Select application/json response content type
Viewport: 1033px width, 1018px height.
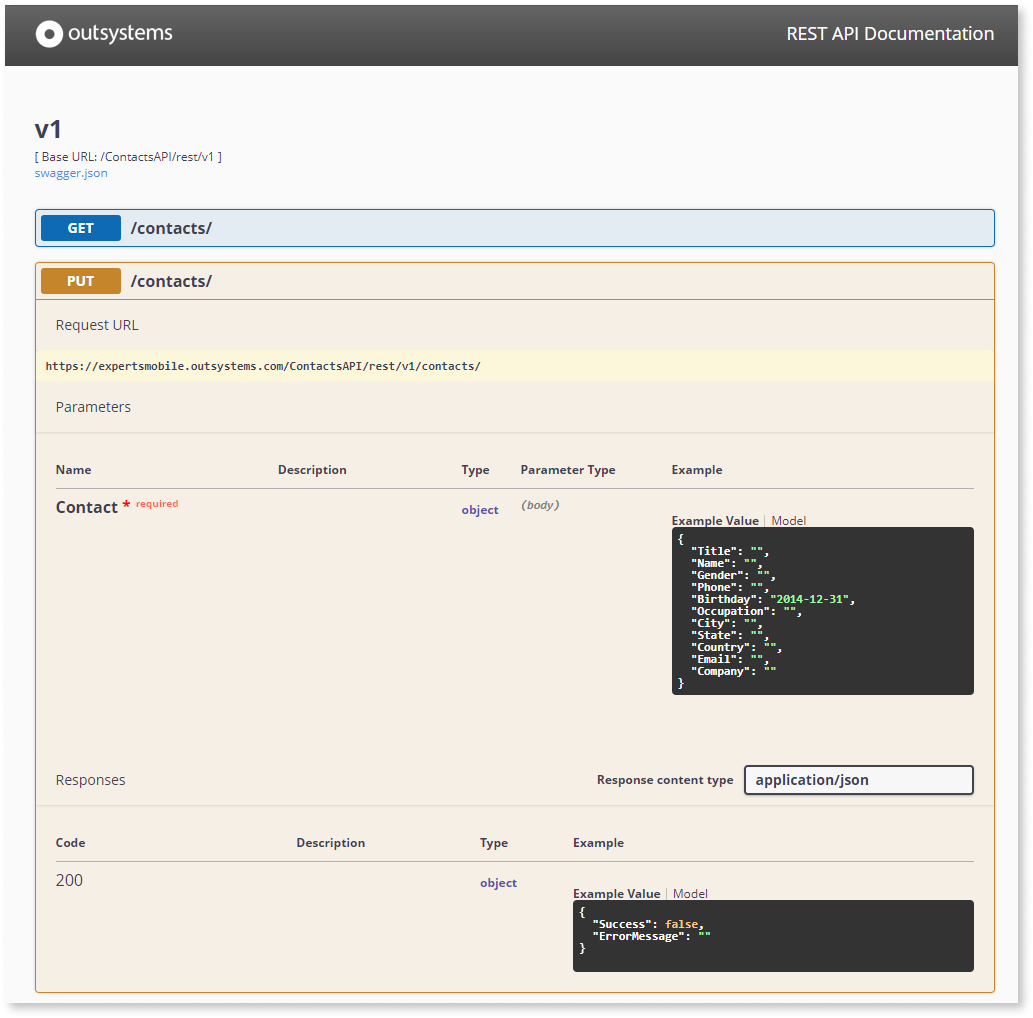click(858, 780)
